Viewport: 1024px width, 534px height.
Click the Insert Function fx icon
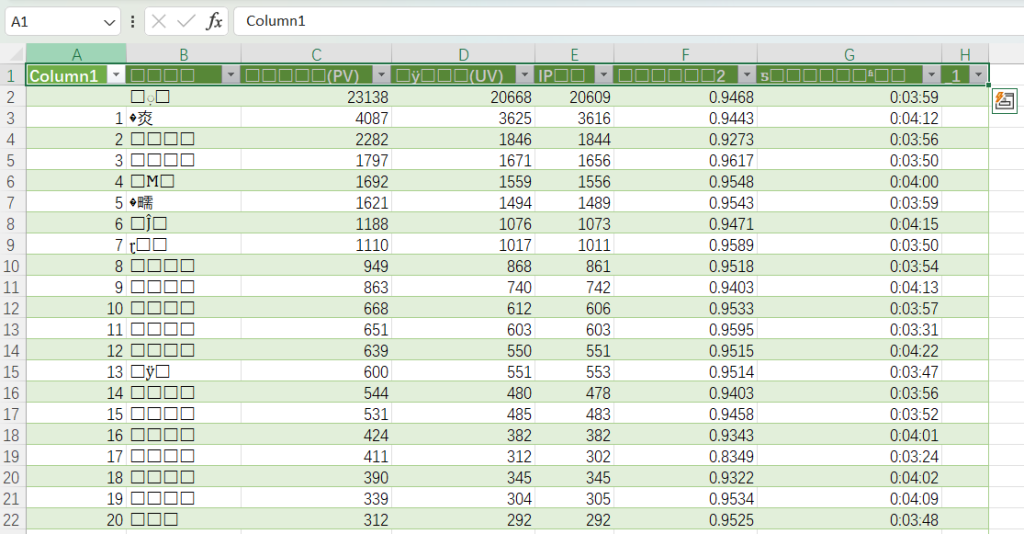click(214, 21)
